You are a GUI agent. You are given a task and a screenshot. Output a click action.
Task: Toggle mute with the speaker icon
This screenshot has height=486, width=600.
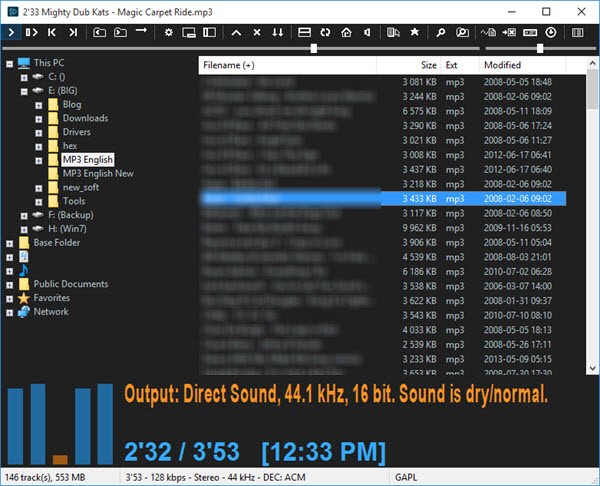pyautogui.click(x=367, y=33)
